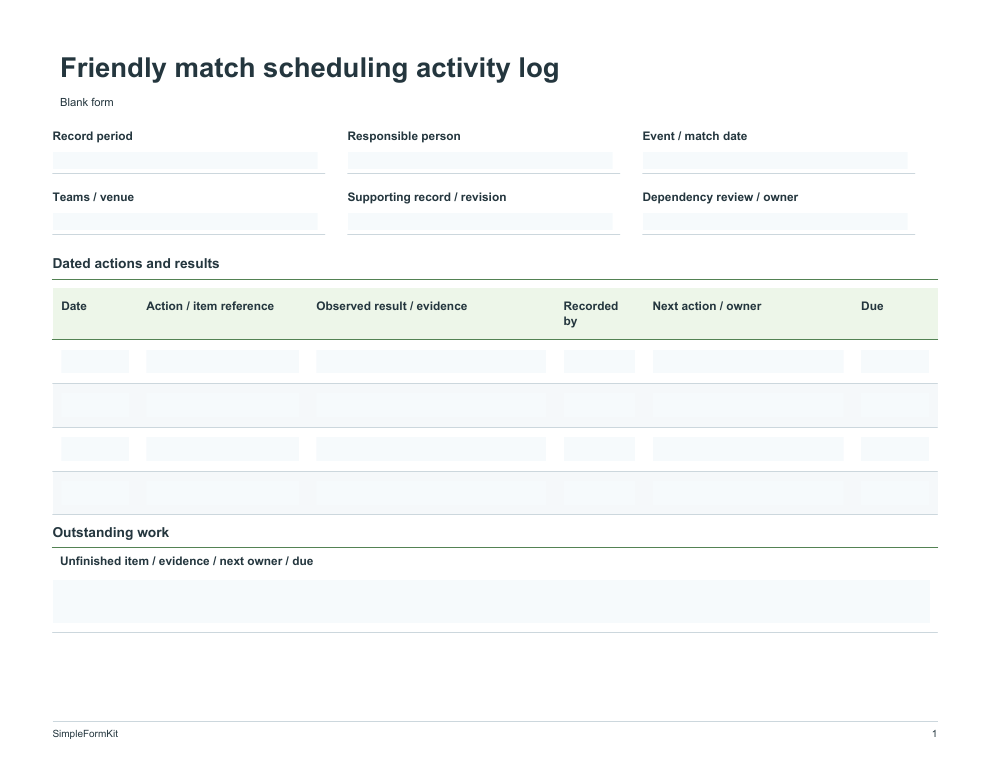Click the Next action / owner header
Image resolution: width=990 pixels, height=765 pixels.
(707, 306)
